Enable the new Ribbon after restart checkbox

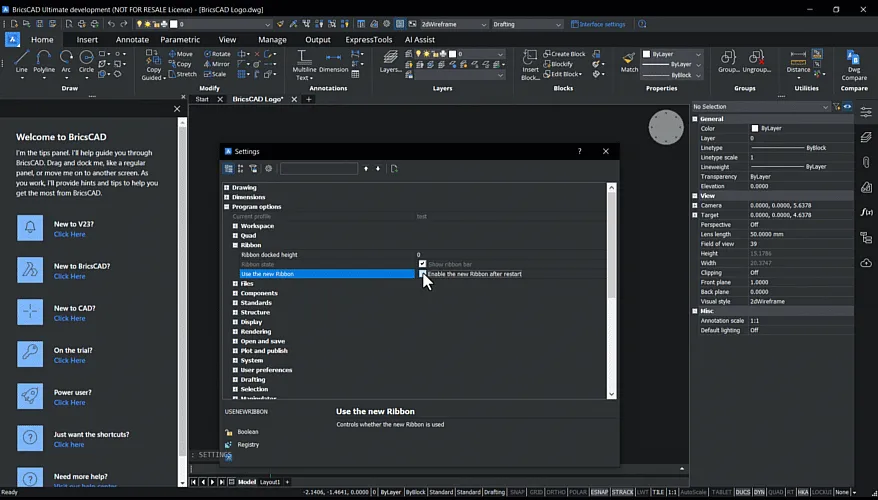(423, 273)
